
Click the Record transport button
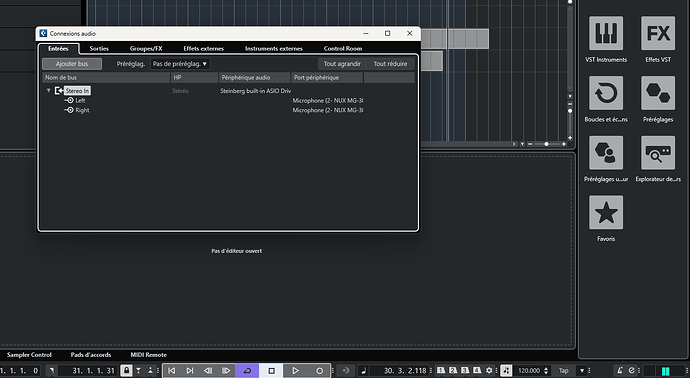319,371
